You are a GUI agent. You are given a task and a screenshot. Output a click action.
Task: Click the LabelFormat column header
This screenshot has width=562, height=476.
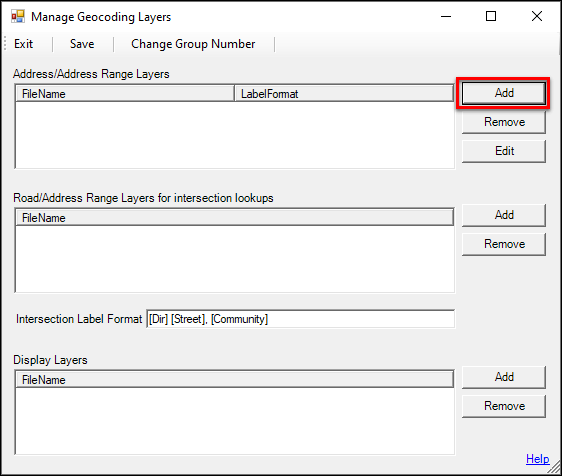click(344, 94)
